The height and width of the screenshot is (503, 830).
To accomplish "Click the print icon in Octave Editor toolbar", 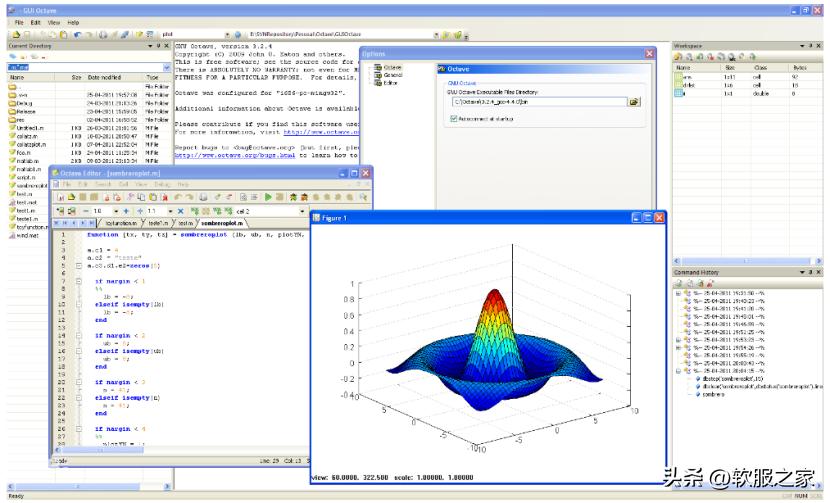I will (x=203, y=197).
